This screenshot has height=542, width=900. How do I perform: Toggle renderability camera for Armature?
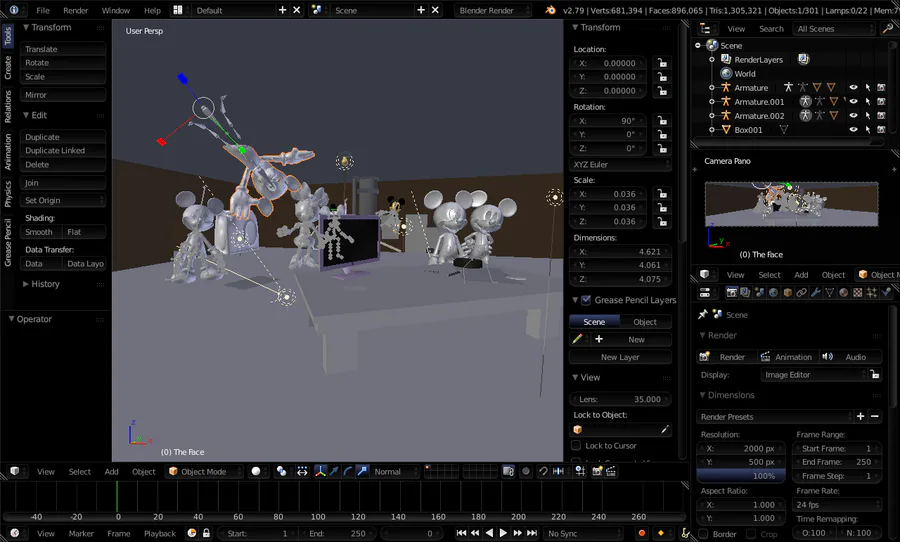coord(882,87)
